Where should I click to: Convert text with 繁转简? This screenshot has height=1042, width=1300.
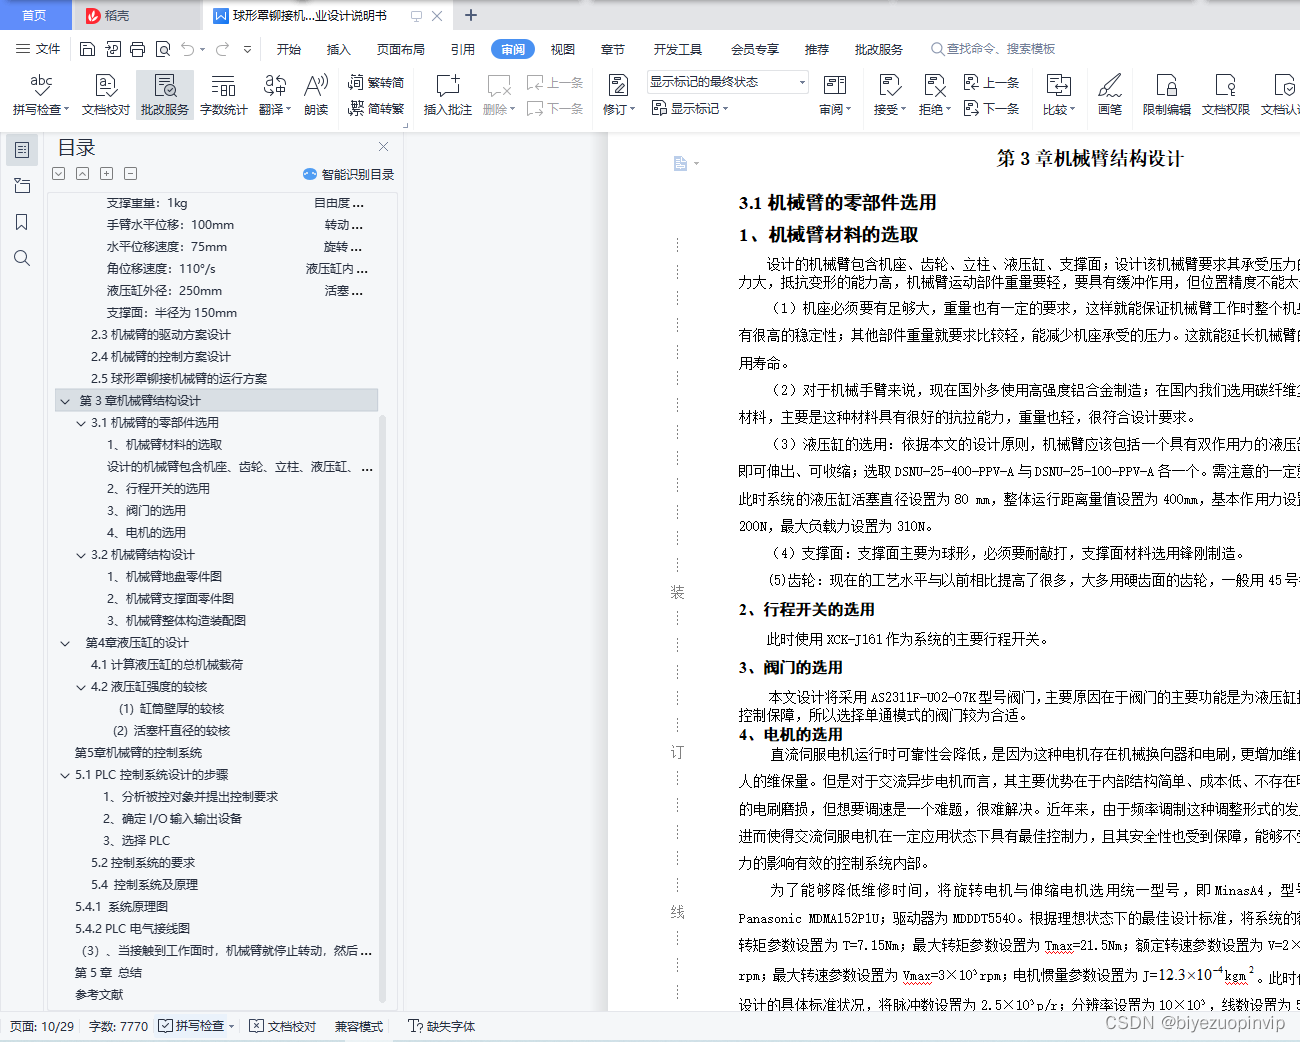[x=376, y=83]
